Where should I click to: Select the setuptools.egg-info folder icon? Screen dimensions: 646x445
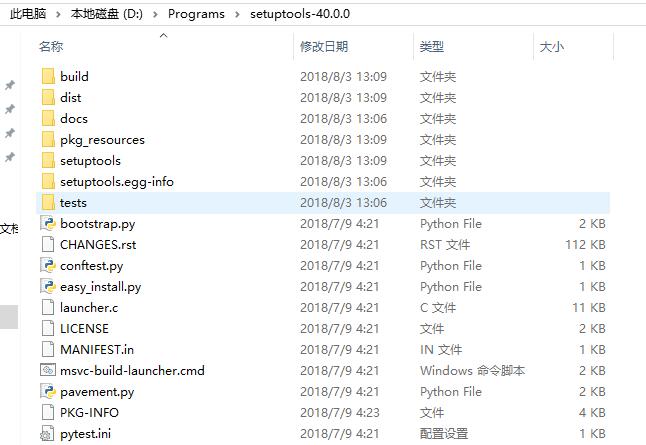pyautogui.click(x=48, y=182)
